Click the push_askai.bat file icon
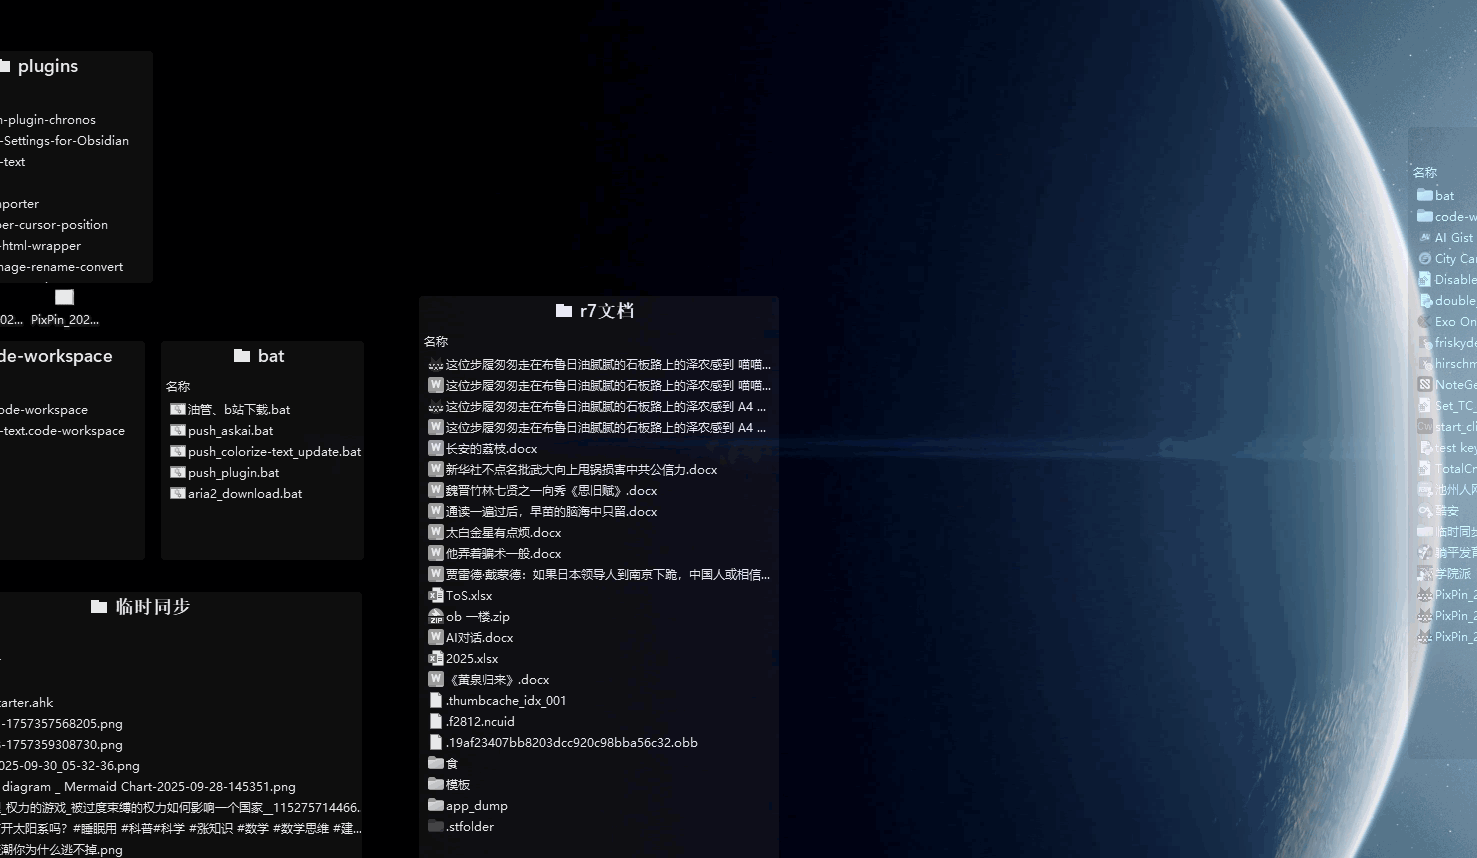Image resolution: width=1477 pixels, height=858 pixels. tap(178, 430)
